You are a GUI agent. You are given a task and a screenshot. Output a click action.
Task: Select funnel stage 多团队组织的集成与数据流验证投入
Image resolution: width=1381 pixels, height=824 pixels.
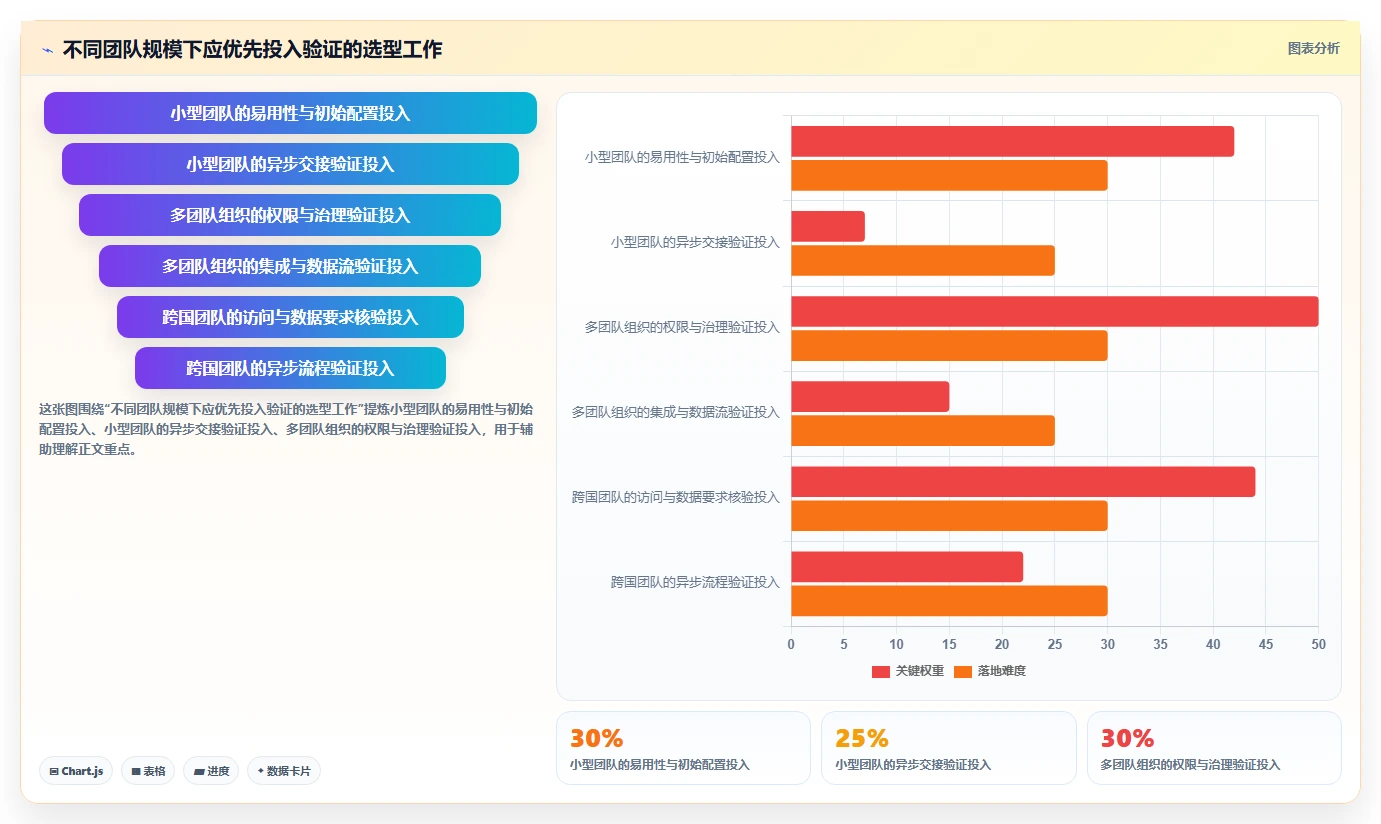tap(290, 266)
